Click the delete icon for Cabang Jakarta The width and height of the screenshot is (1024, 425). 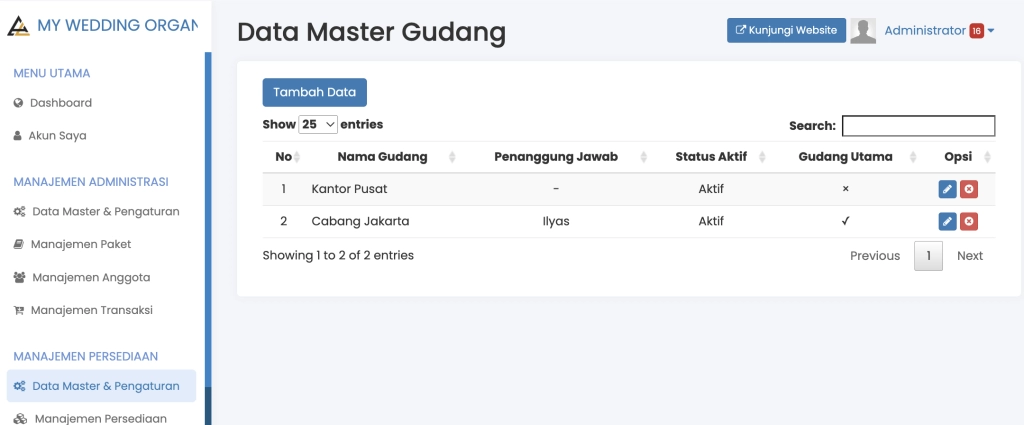[969, 222]
